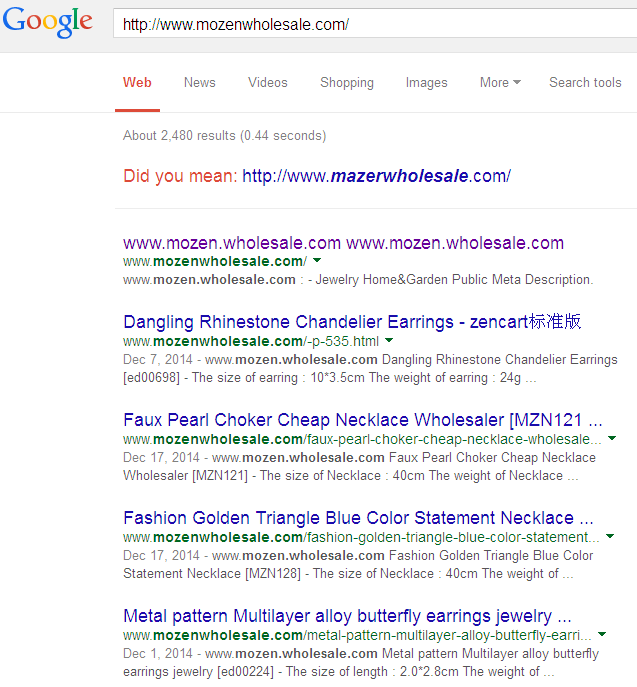Expand the More dropdown menu
The height and width of the screenshot is (687, 637).
500,82
